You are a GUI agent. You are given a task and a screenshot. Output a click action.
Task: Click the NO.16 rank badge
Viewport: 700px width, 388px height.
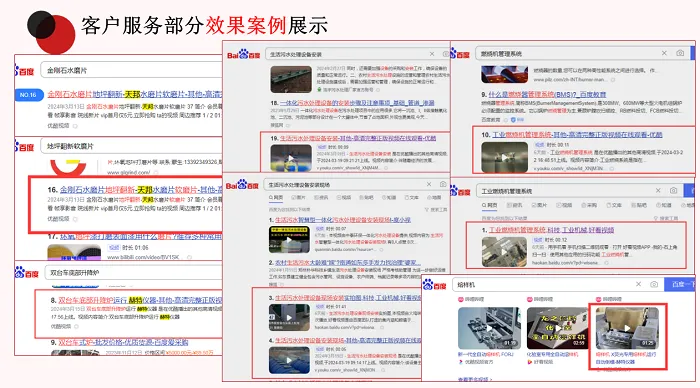[28, 95]
